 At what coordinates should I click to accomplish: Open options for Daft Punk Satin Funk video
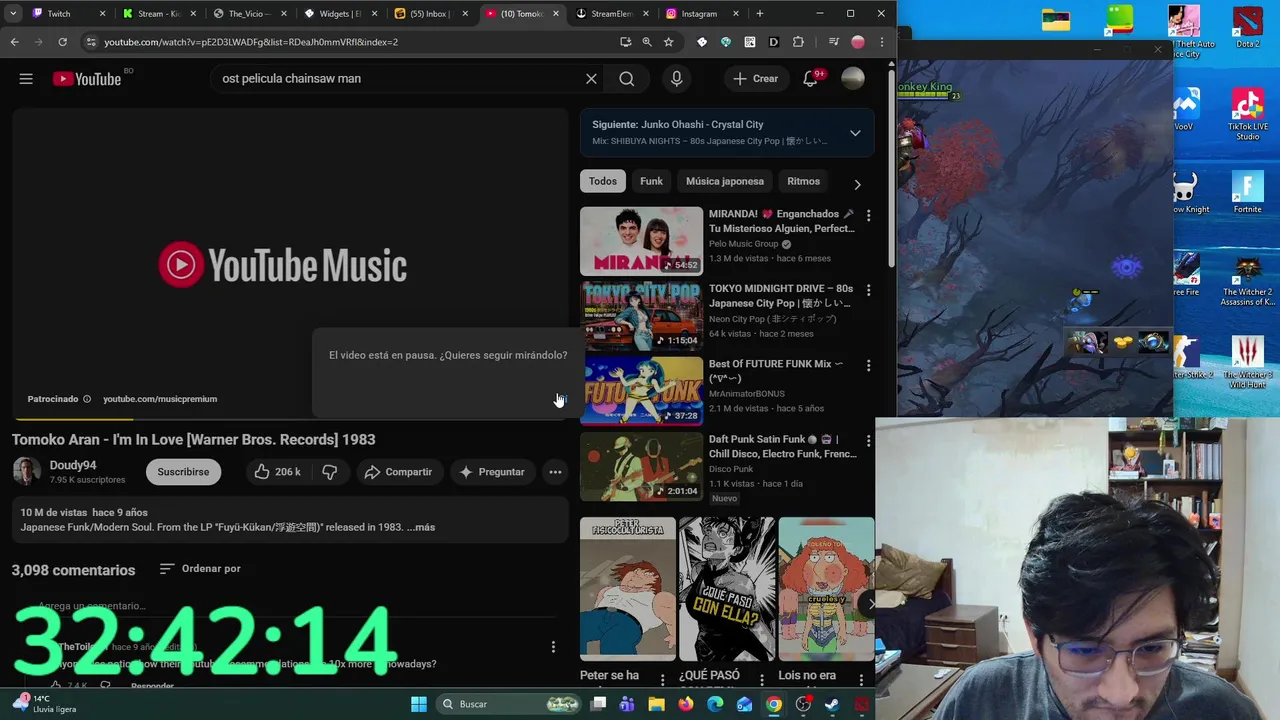coord(868,441)
